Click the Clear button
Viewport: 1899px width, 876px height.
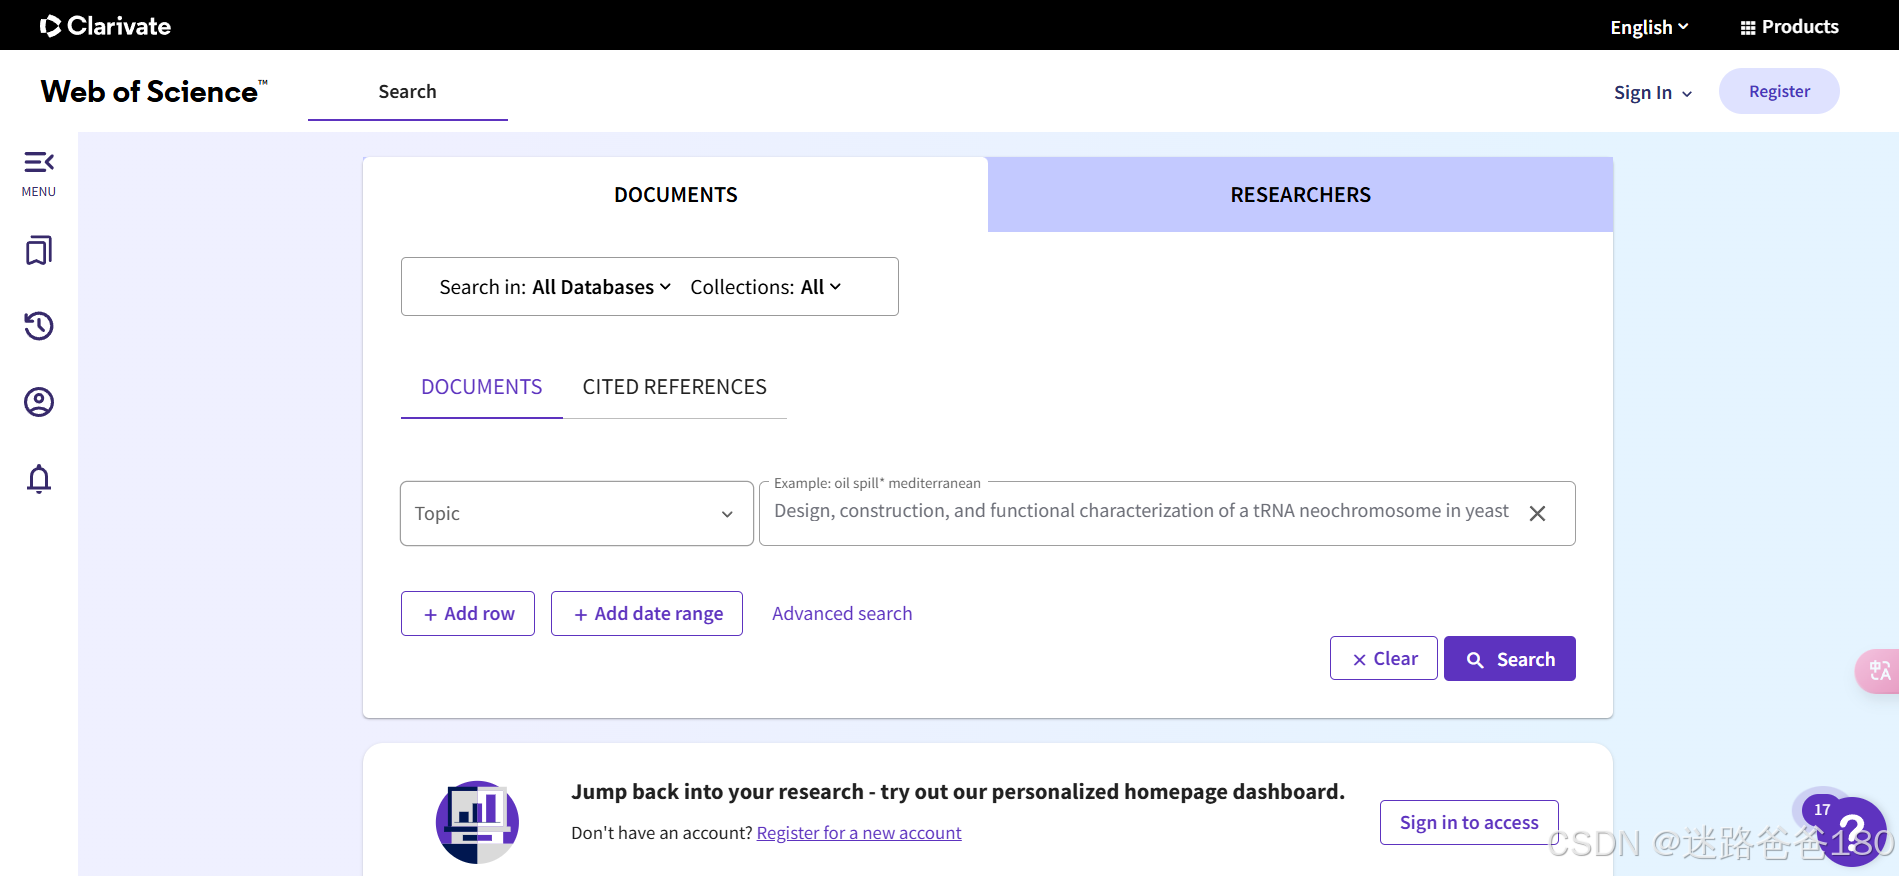pyautogui.click(x=1384, y=658)
